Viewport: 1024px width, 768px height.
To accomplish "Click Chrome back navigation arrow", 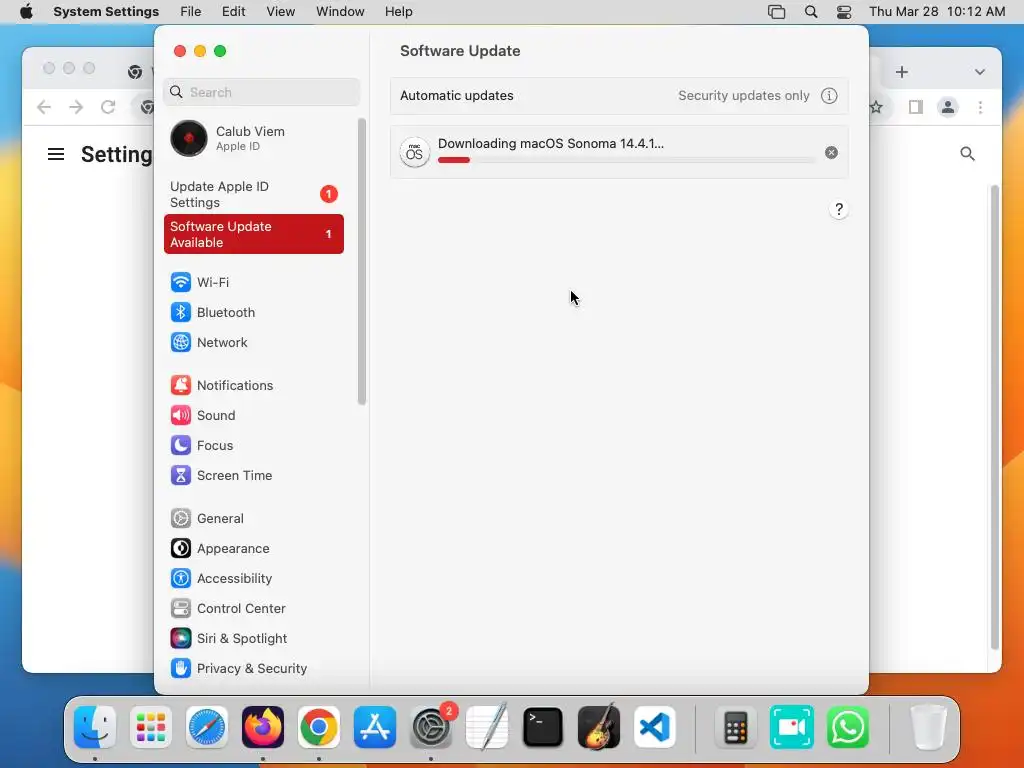I will [x=44, y=107].
